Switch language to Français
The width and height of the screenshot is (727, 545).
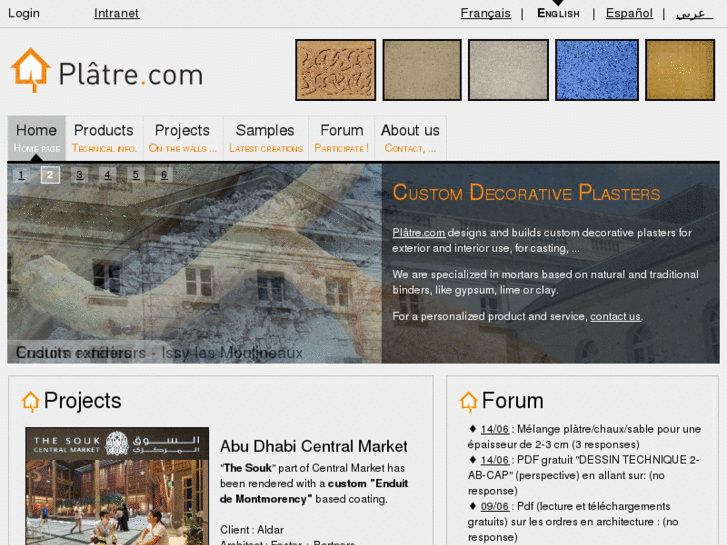(485, 13)
